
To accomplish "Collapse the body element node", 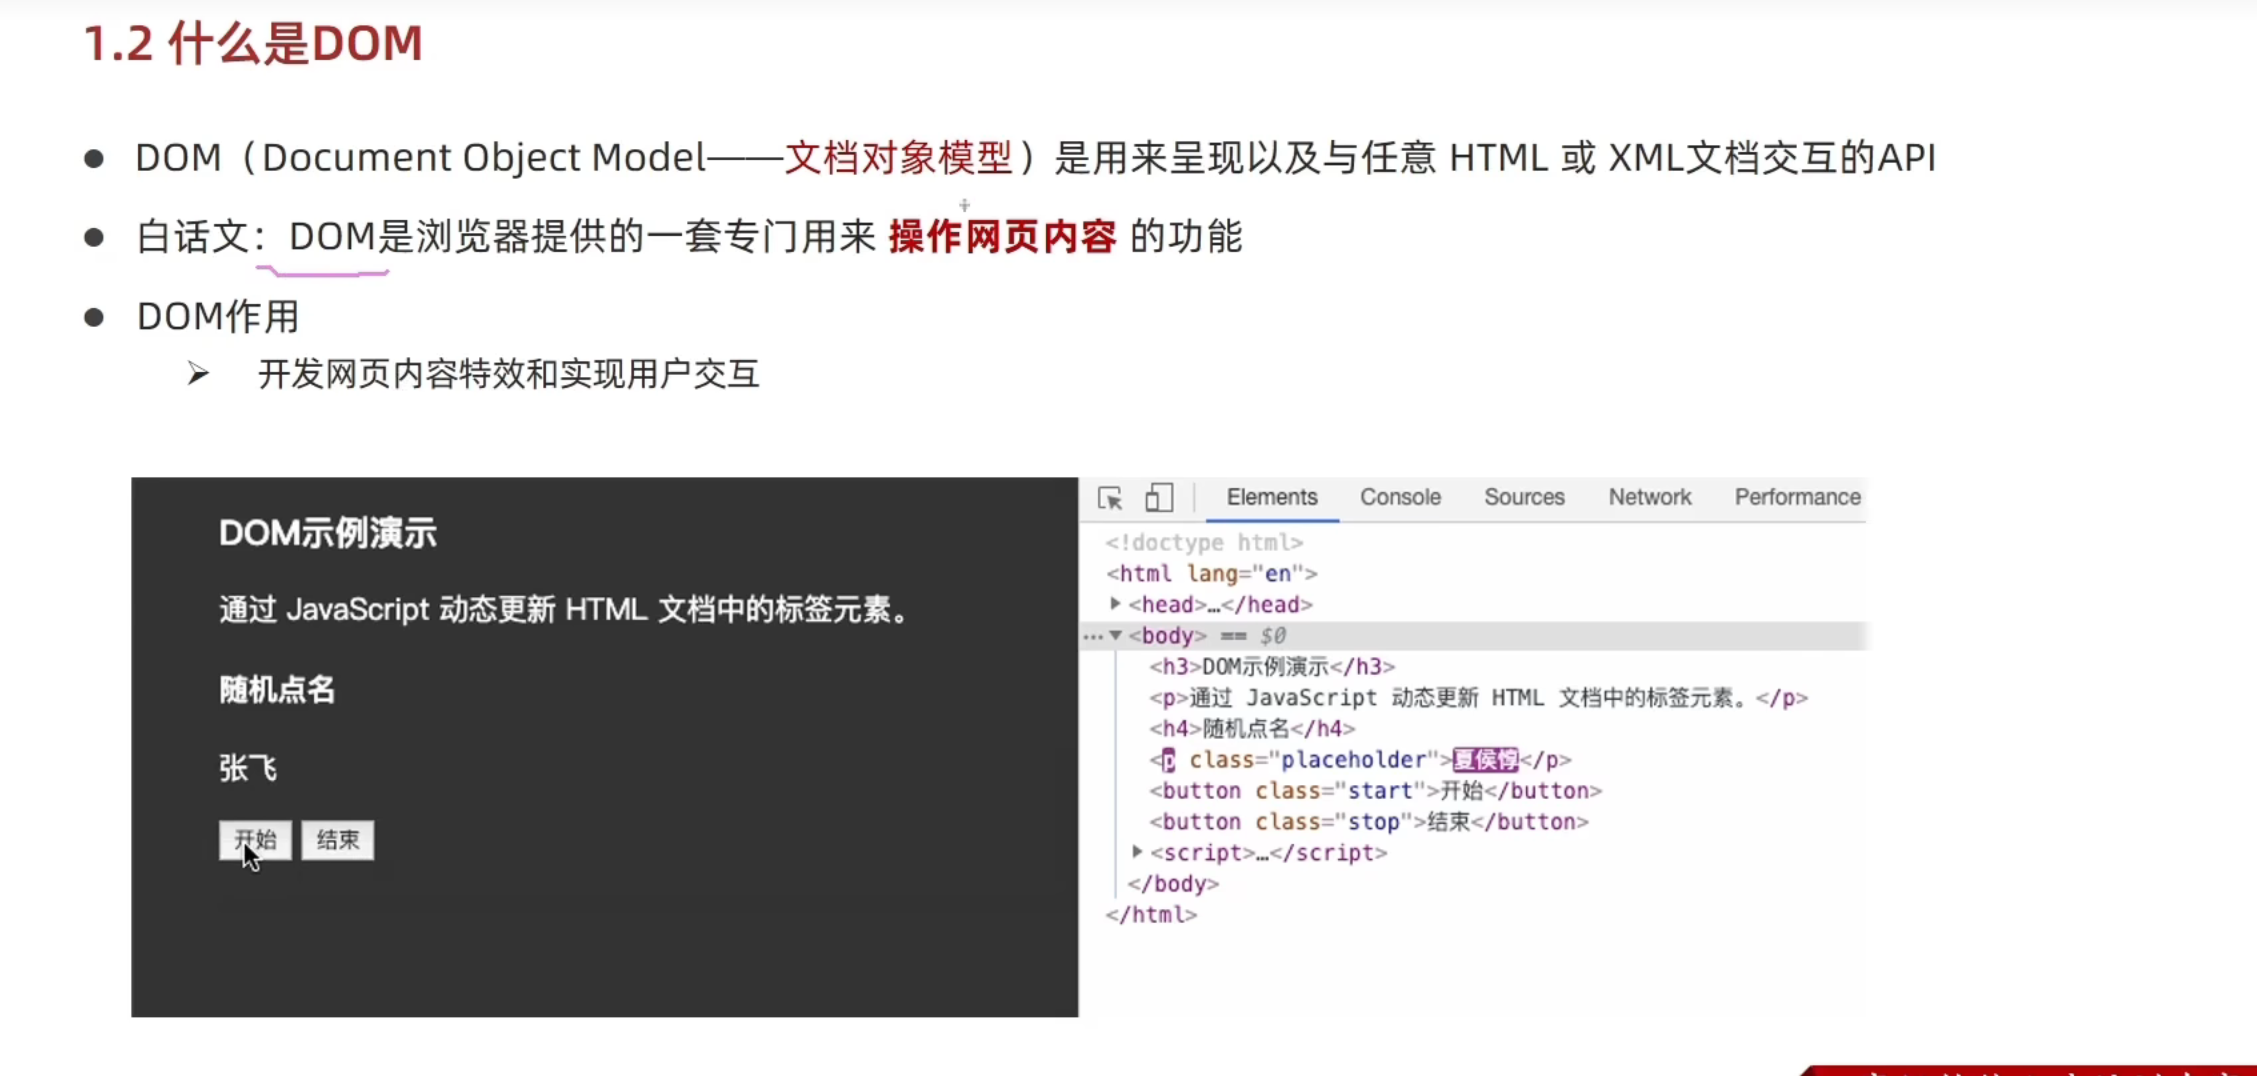I will 1116,636.
